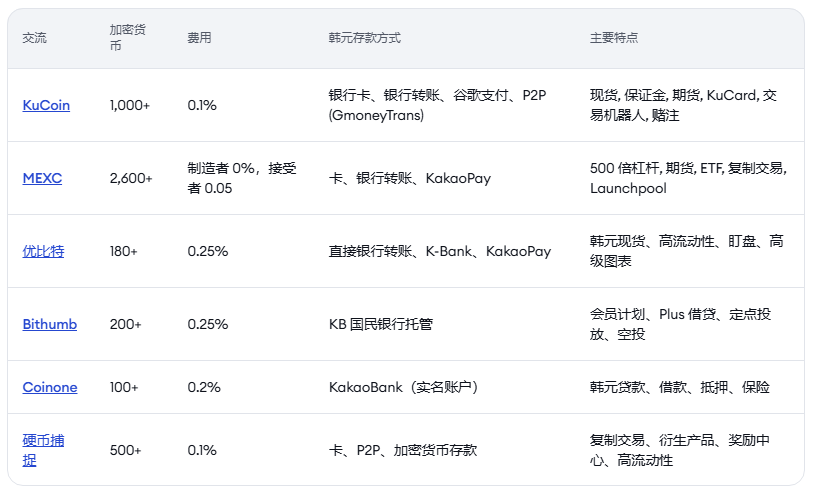Viewport: 813px width, 492px height.
Task: Click the 卡、P2P、加密货币存款 cell
Action: (x=403, y=450)
